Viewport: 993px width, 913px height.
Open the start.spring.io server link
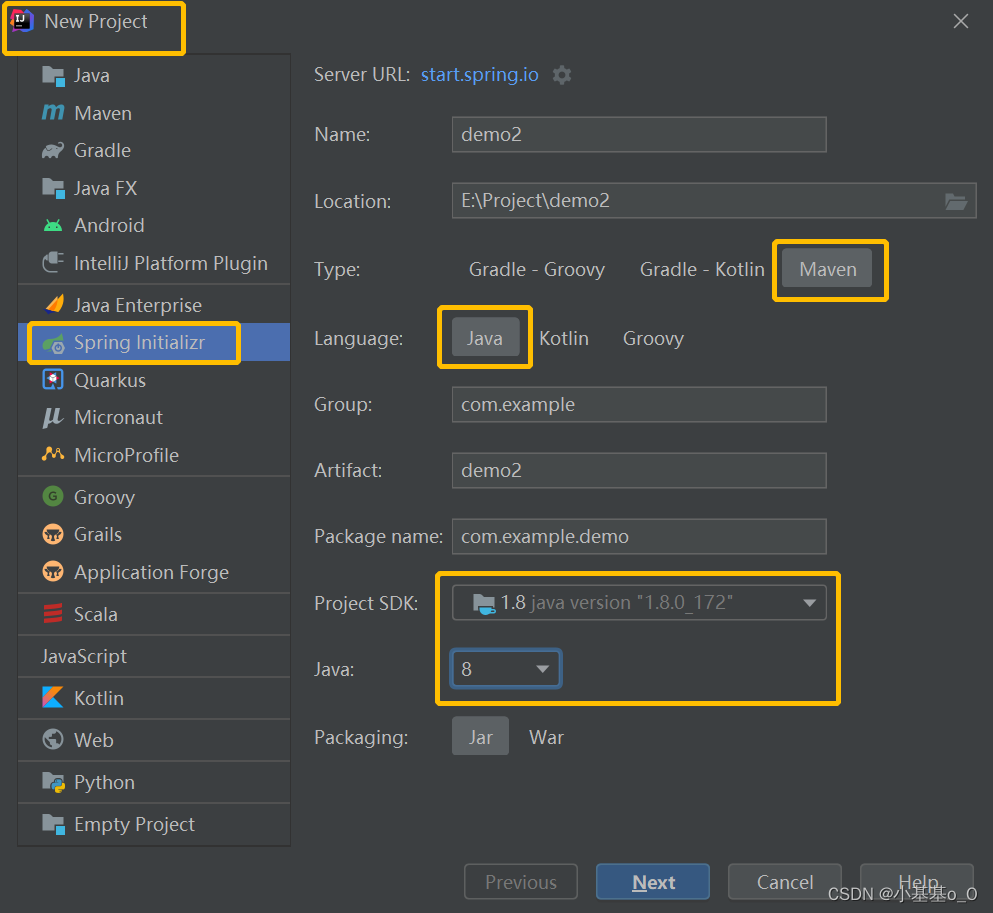pyautogui.click(x=479, y=75)
